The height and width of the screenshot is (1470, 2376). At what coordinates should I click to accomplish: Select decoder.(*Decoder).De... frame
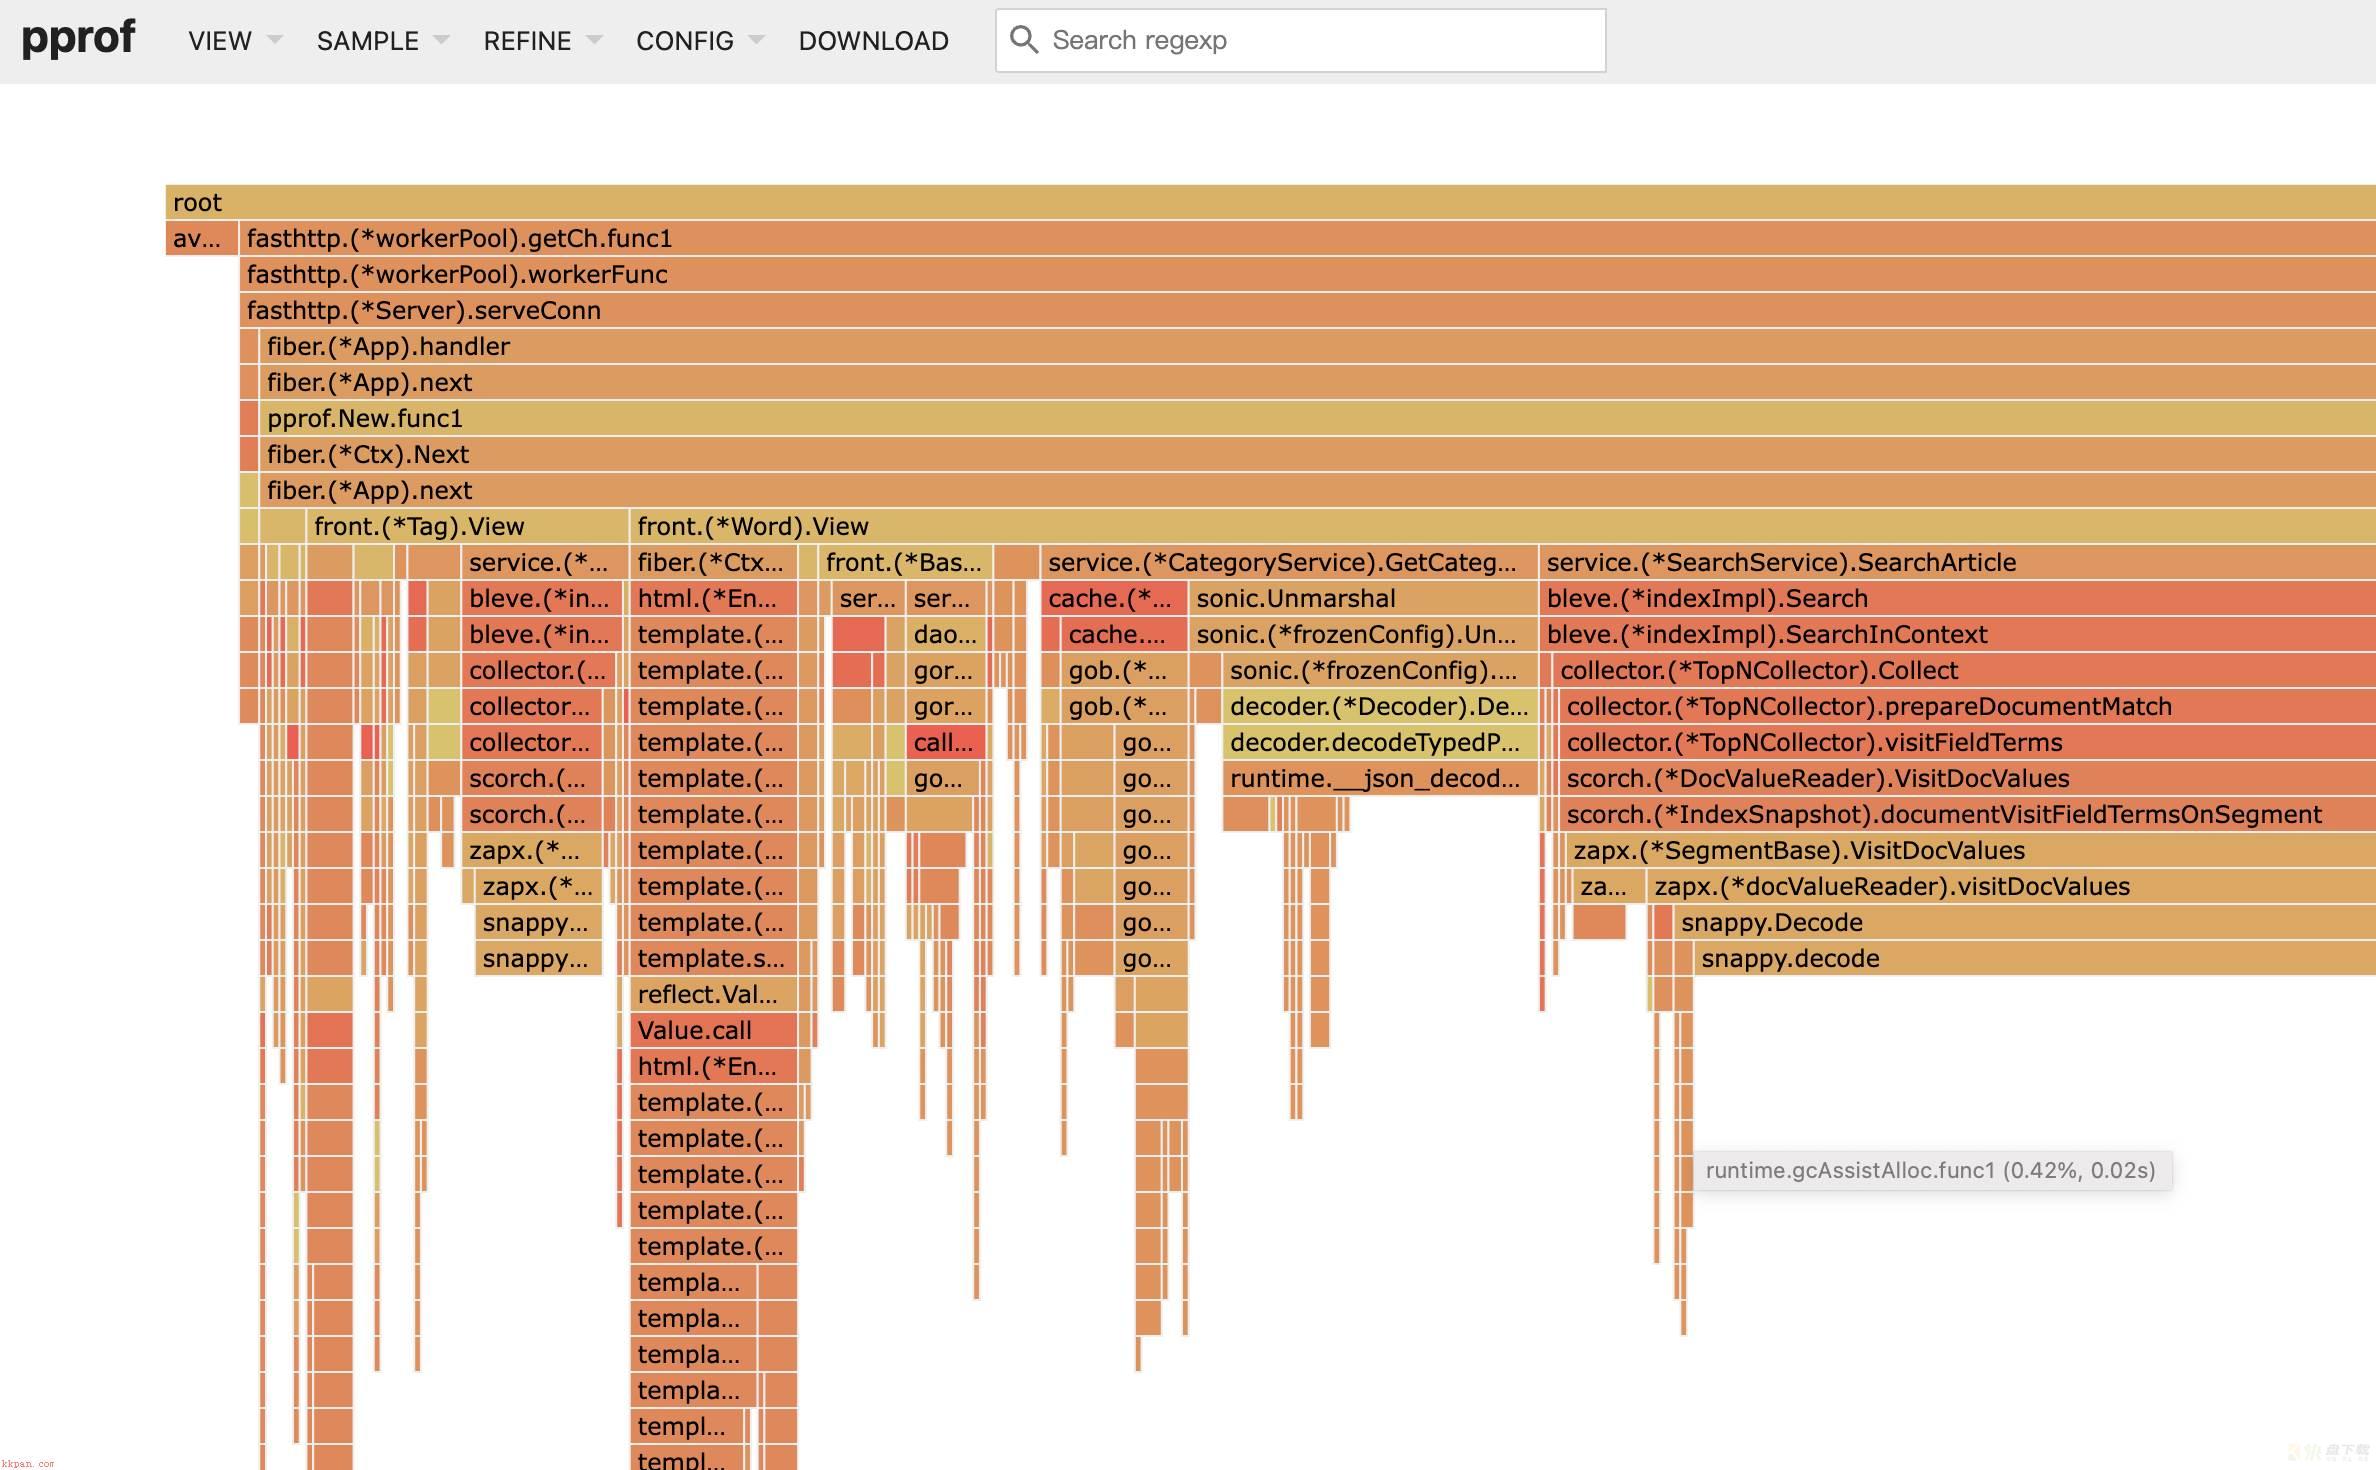1379,706
